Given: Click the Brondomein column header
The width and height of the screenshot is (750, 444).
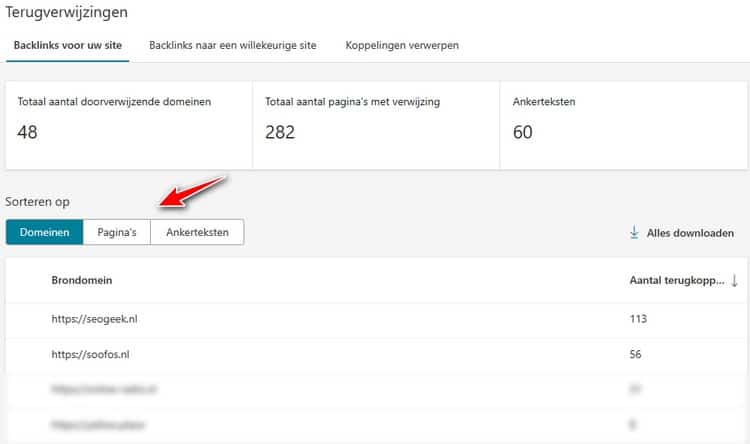Looking at the screenshot, I should (82, 280).
